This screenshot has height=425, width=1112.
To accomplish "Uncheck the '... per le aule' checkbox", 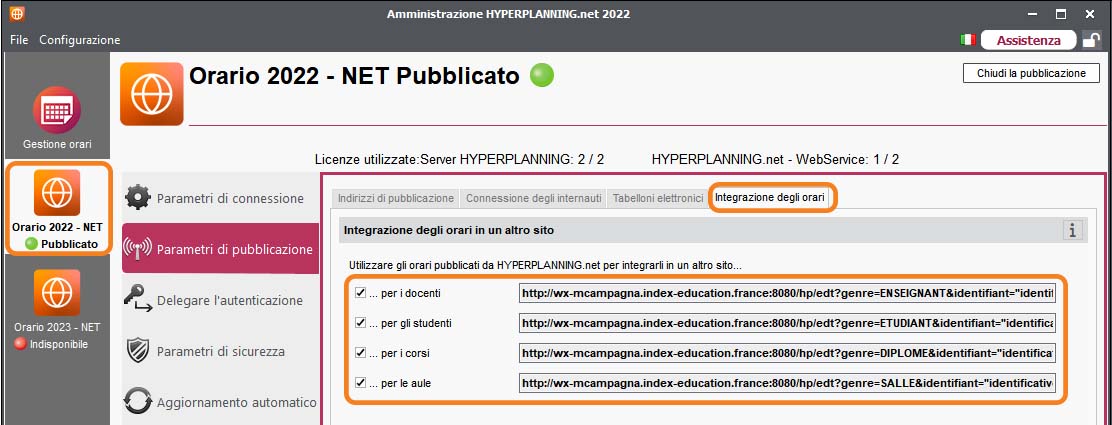I will 360,383.
